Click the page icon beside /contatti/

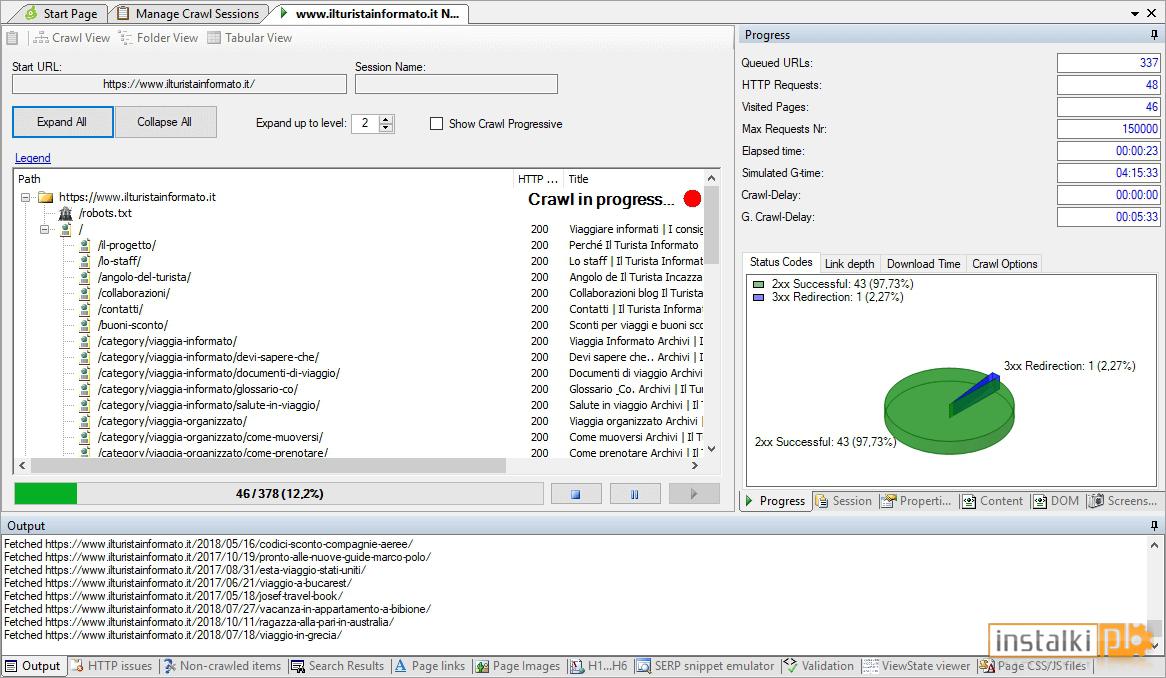[85, 309]
